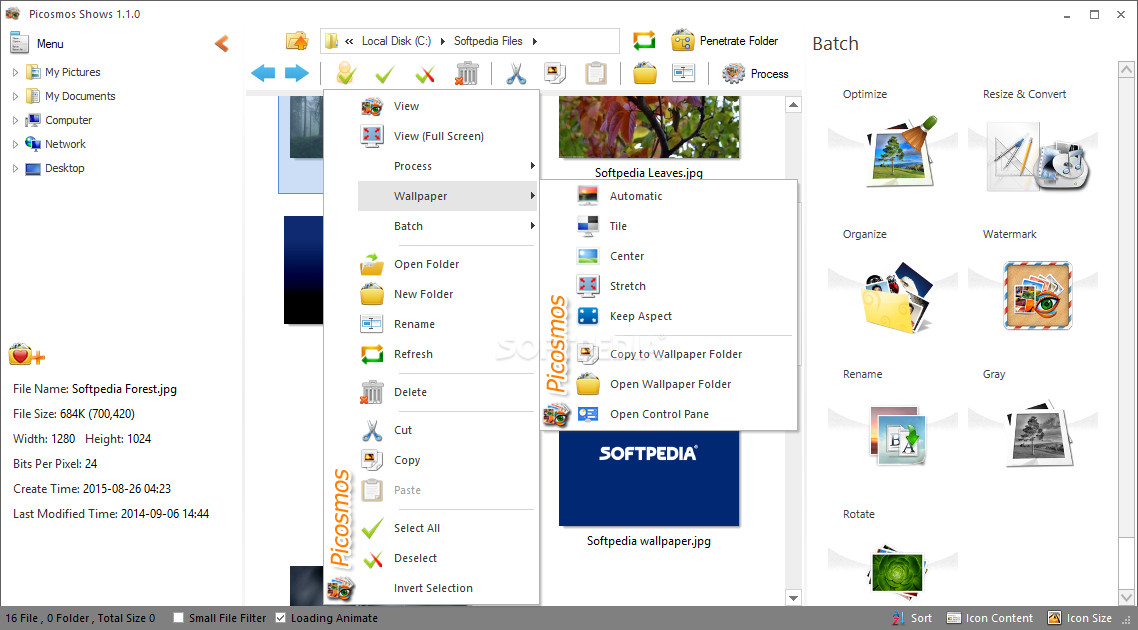Open the Menu button
This screenshot has width=1138, height=630.
[x=37, y=44]
